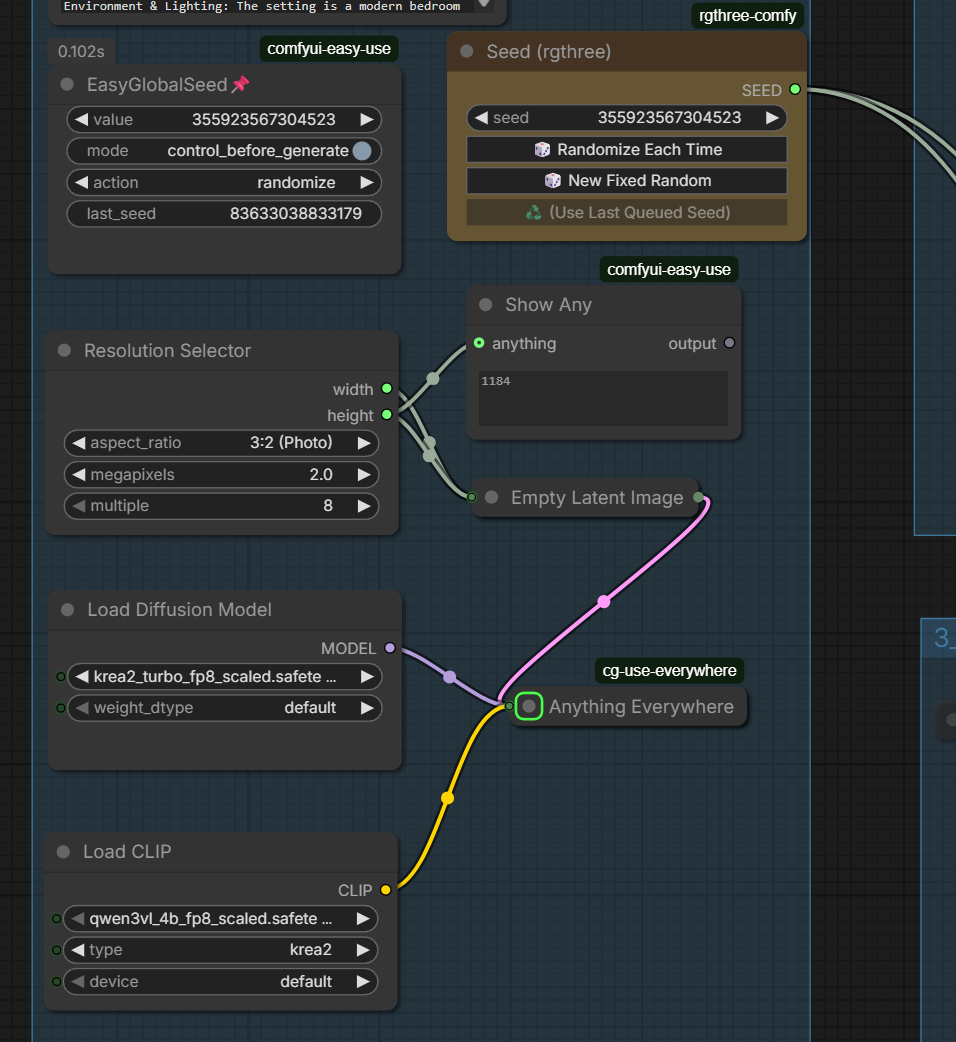Viewport: 956px width, 1042px height.
Task: Click the Use Last Queued Seed button
Action: (x=626, y=213)
